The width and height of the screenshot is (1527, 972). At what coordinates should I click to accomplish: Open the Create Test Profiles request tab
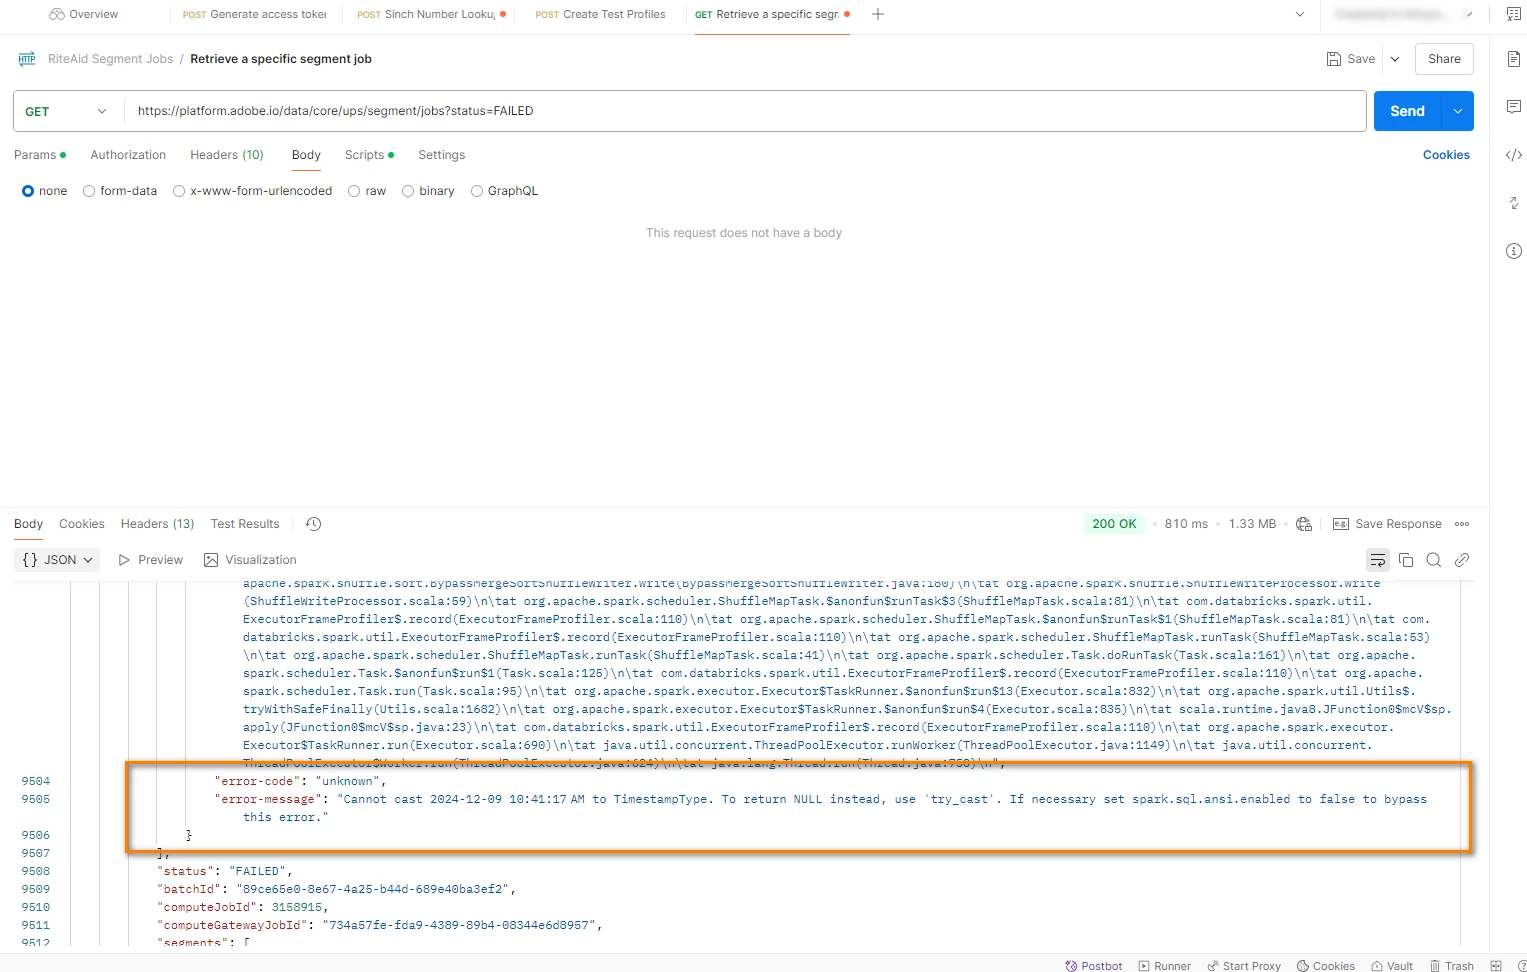[600, 15]
